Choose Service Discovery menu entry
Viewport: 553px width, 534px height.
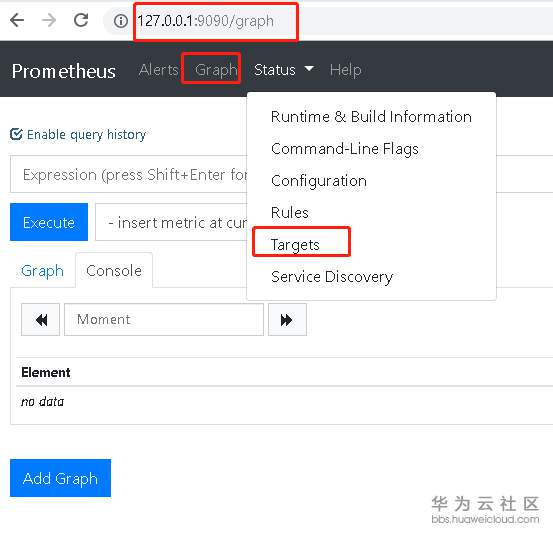(332, 277)
